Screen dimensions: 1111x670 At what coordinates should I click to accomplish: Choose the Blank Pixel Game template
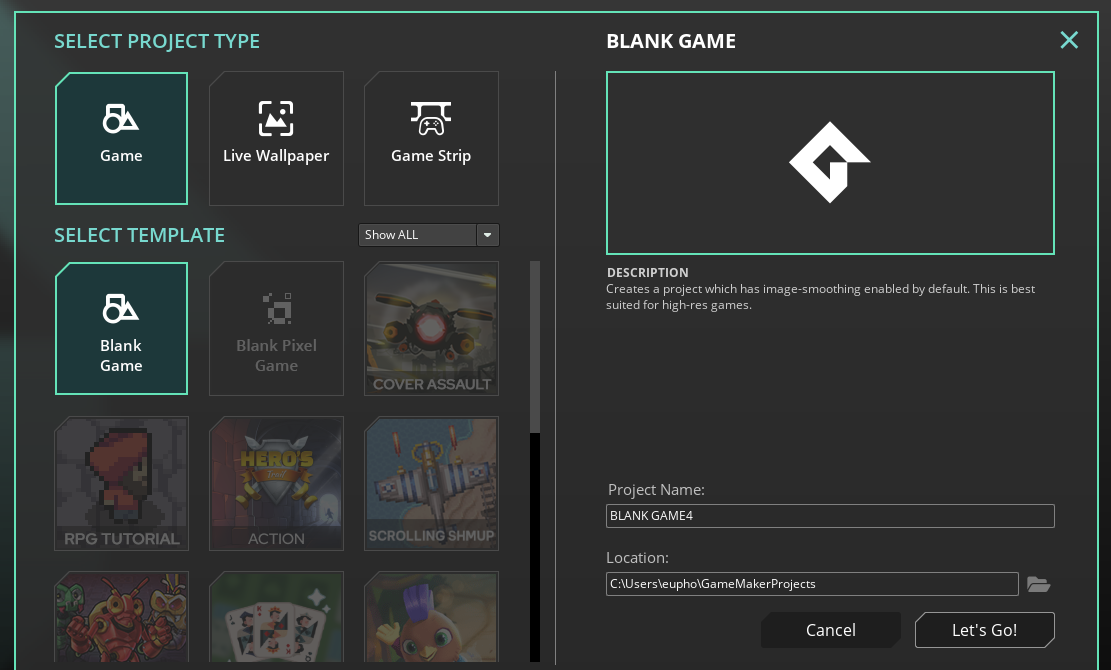276,329
